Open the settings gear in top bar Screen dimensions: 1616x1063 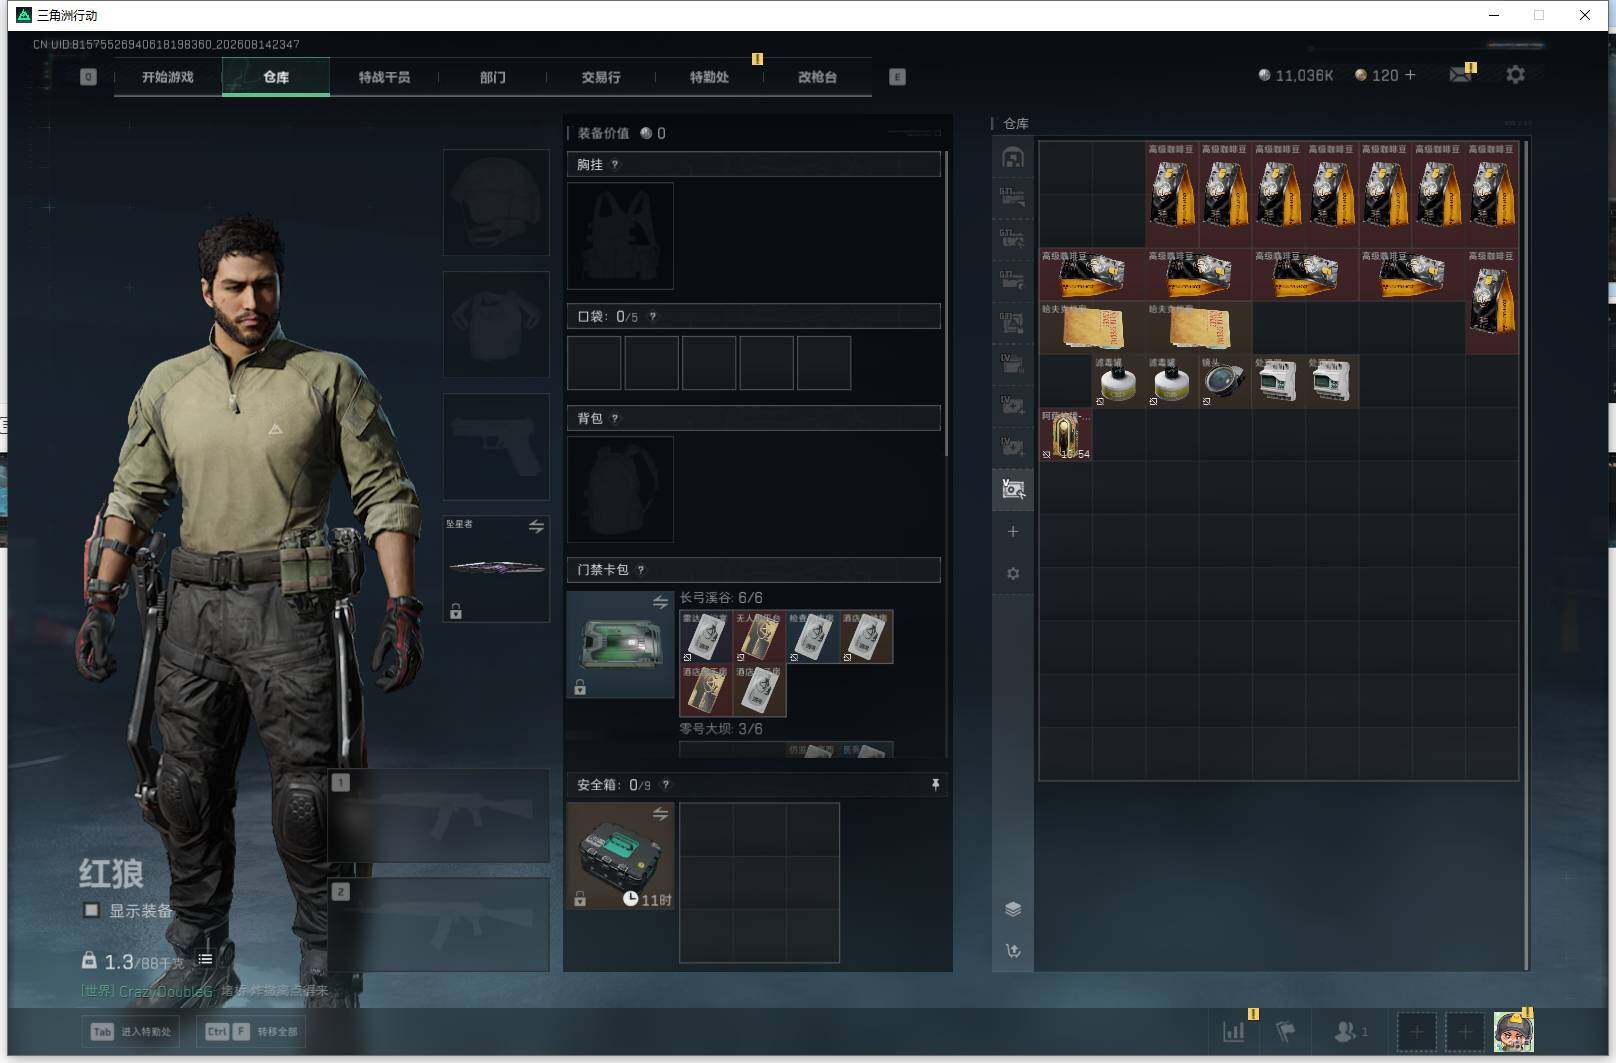(x=1515, y=75)
